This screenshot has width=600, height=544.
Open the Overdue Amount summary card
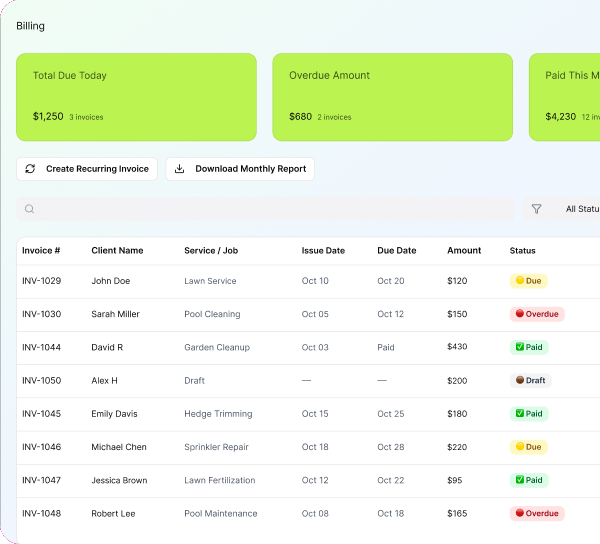(393, 97)
